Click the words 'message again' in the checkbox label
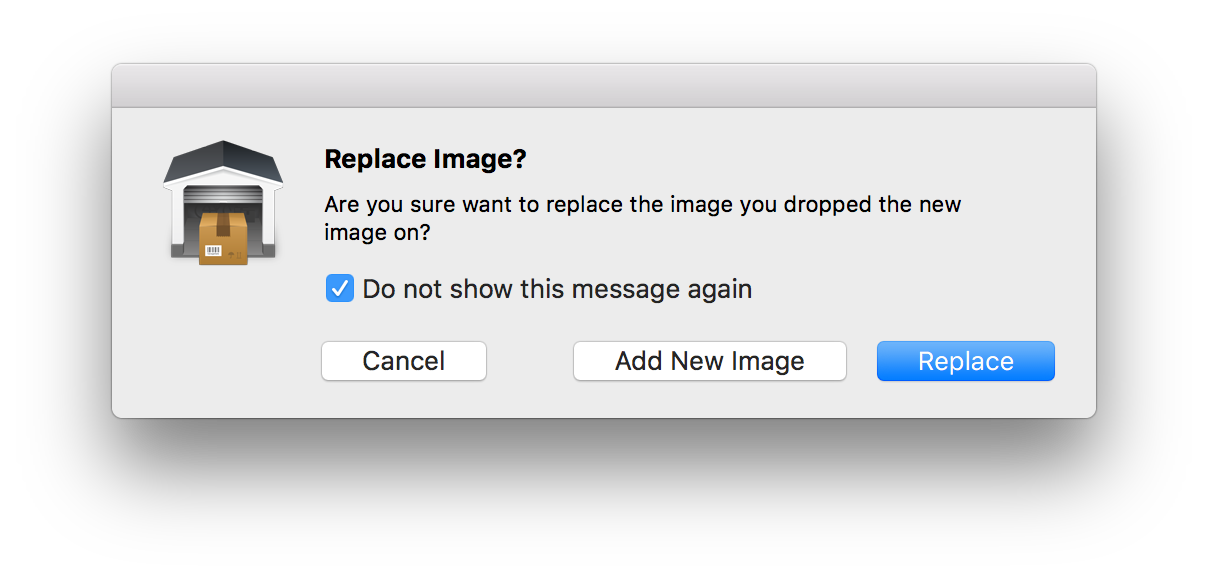Viewport: 1208px width, 578px height. [661, 290]
